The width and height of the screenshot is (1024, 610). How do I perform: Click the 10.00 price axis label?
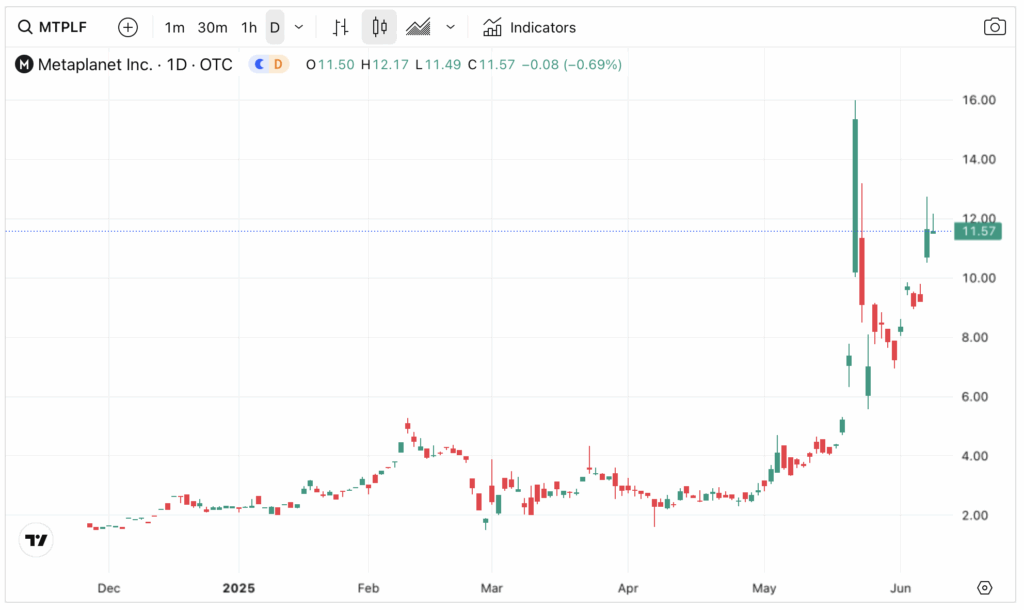click(978, 278)
